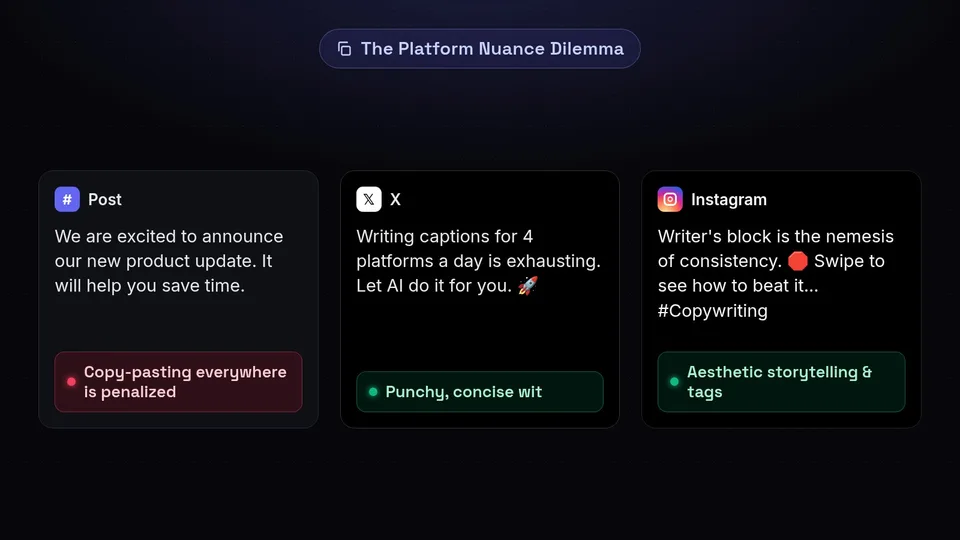Click the copy icon in the title pill
960x540 pixels.
click(x=345, y=49)
